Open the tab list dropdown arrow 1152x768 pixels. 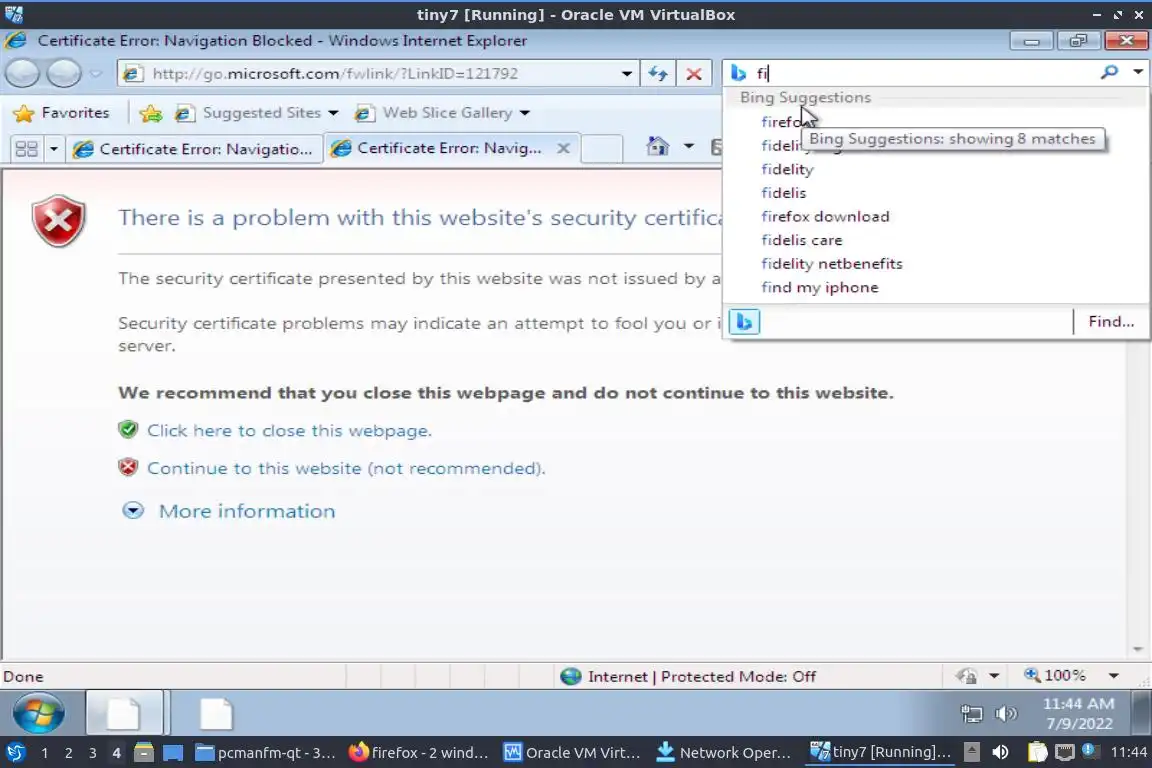tap(54, 148)
